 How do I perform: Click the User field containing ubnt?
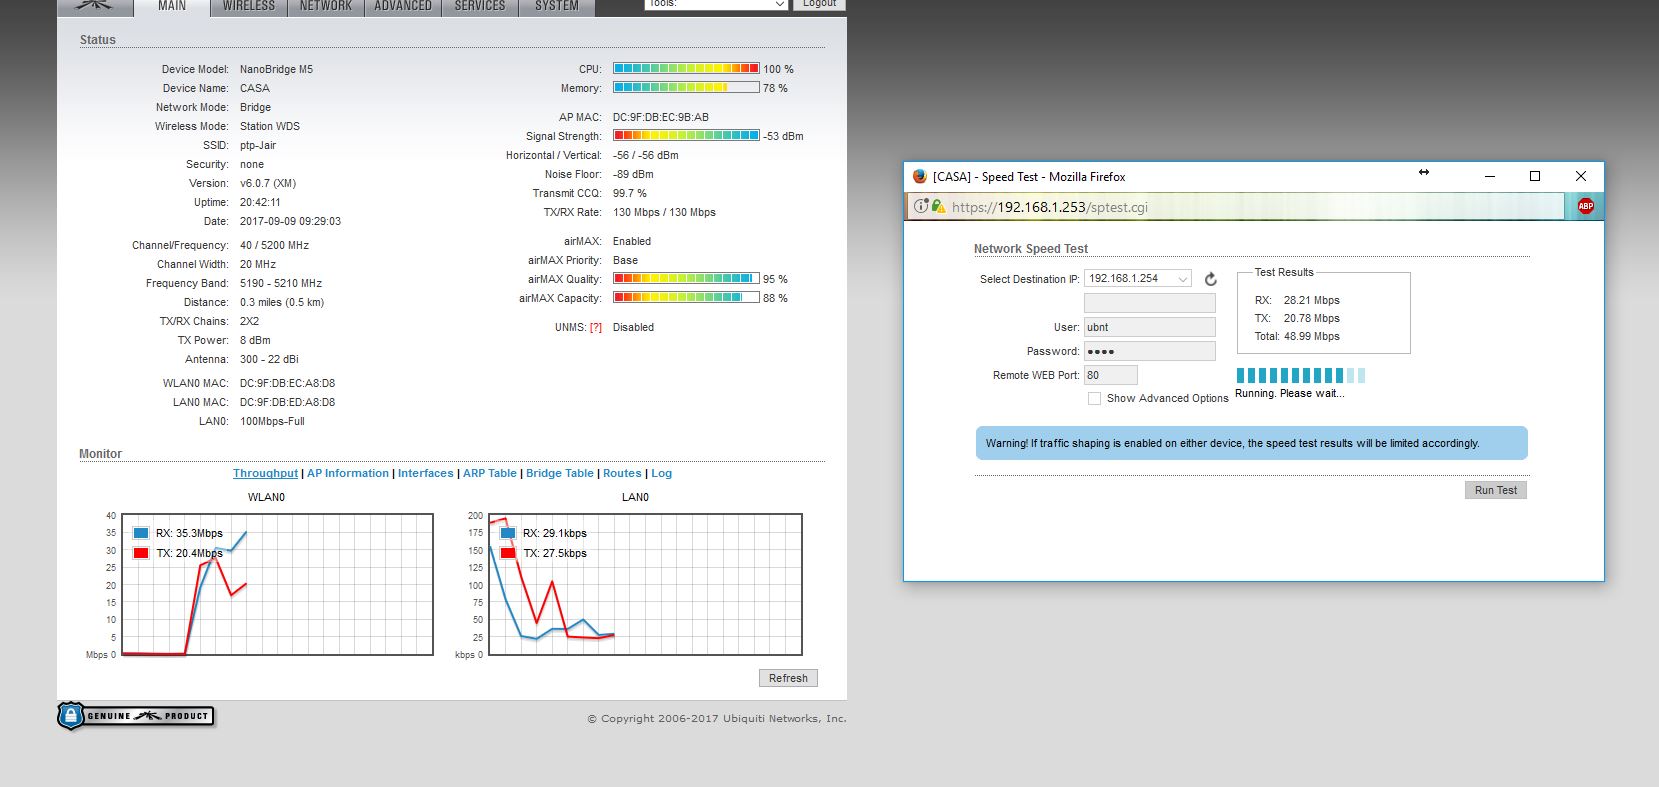[1150, 327]
